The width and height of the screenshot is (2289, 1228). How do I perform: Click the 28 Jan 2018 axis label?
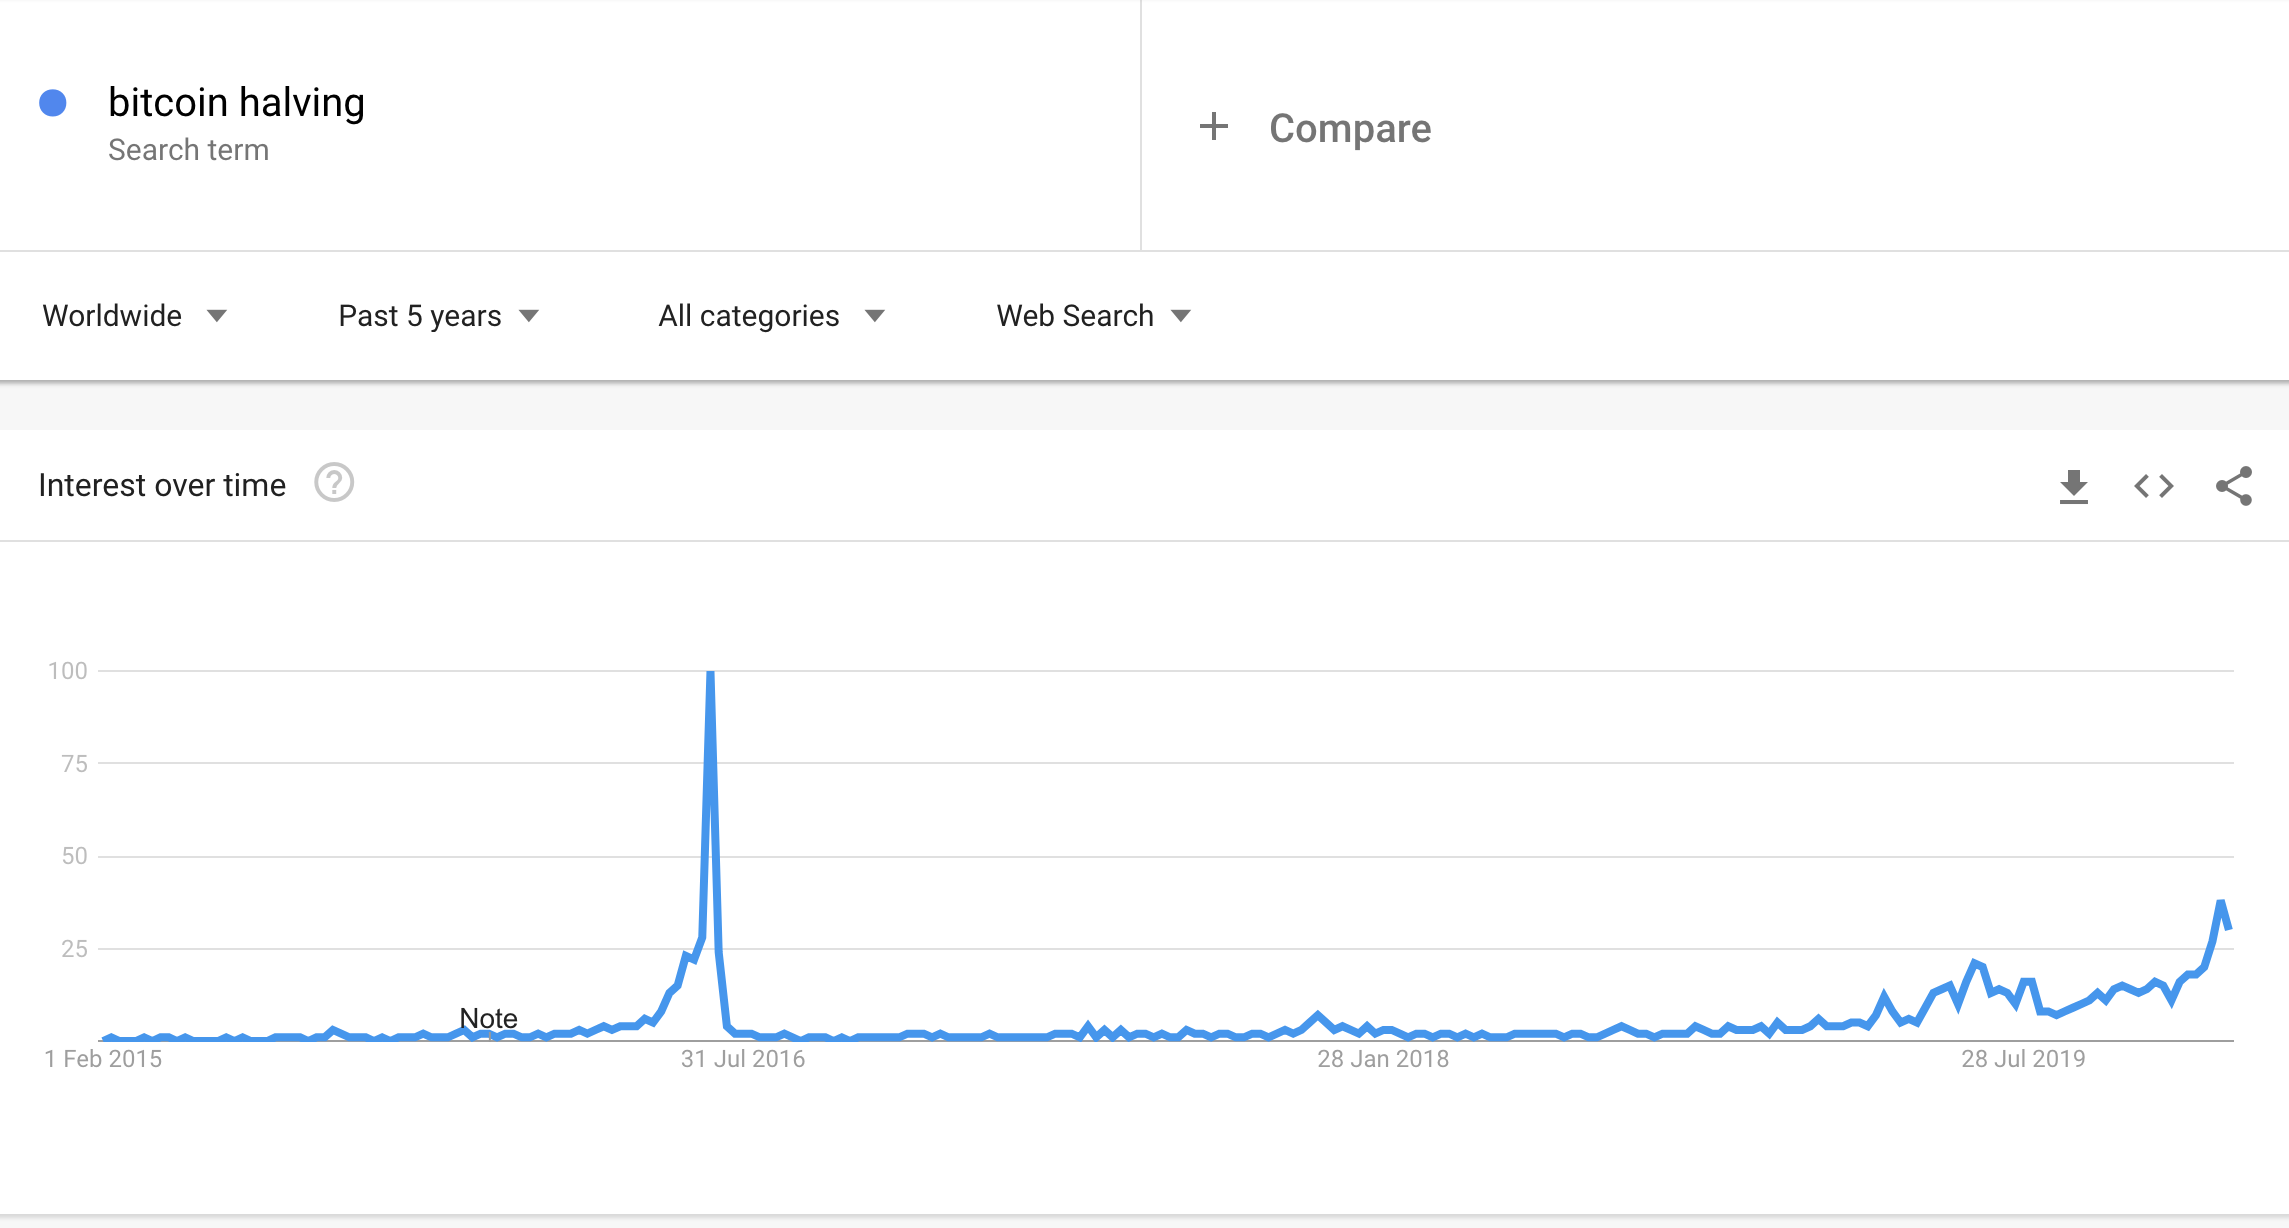coord(1384,1059)
